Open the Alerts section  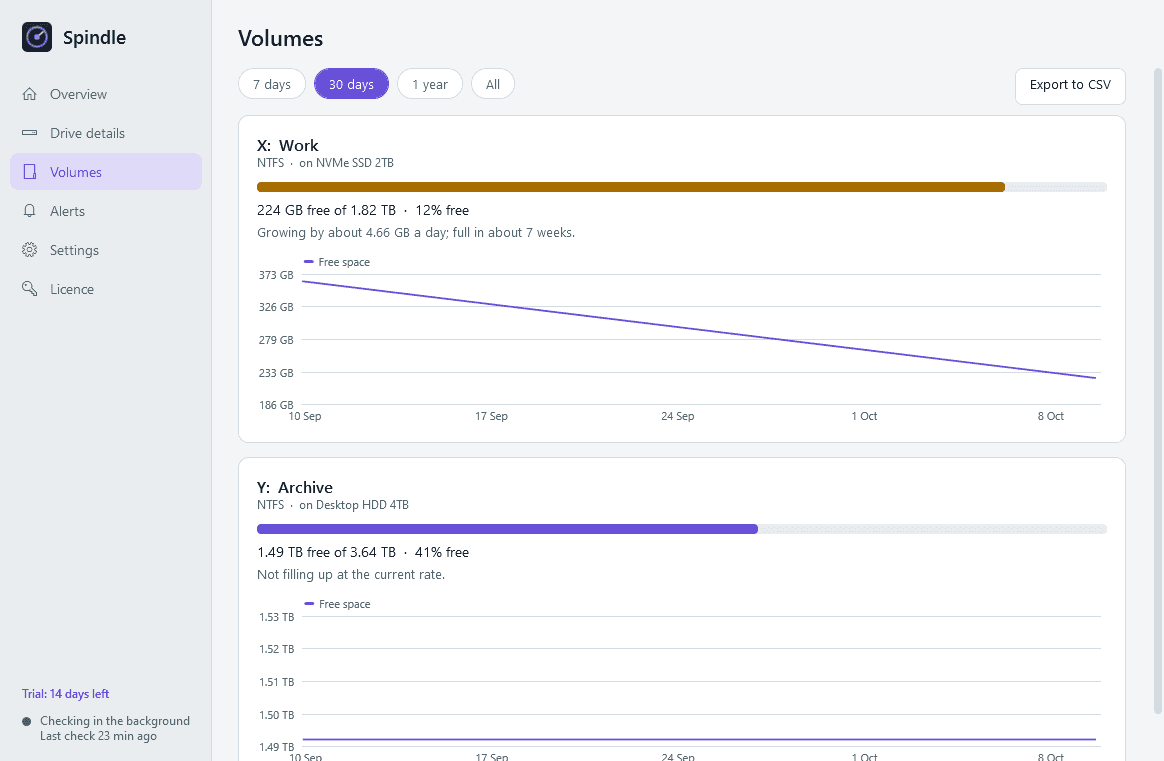(x=106, y=211)
